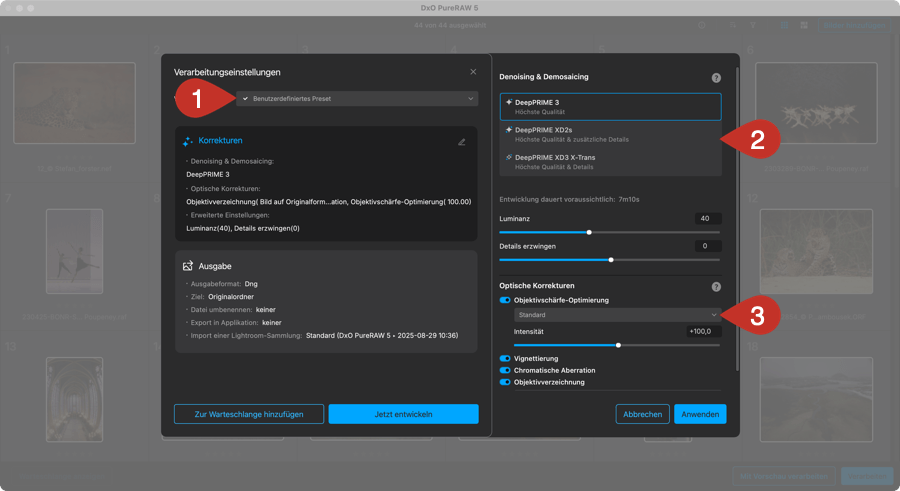Screen dimensions: 900x491
Task: Click the Luminanz value field showing 40
Action: 708,218
